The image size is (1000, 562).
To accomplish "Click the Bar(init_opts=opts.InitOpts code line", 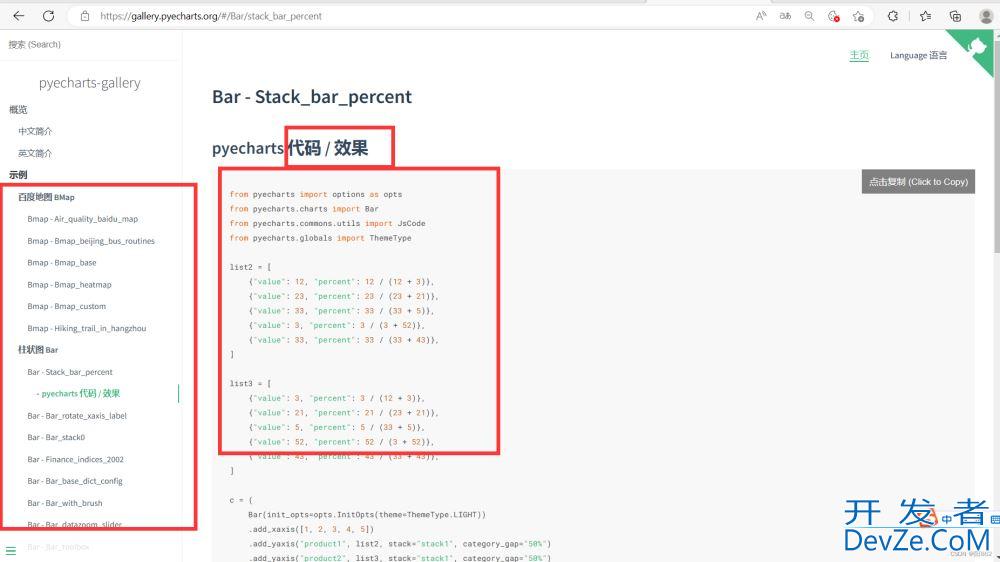I will pos(367,515).
